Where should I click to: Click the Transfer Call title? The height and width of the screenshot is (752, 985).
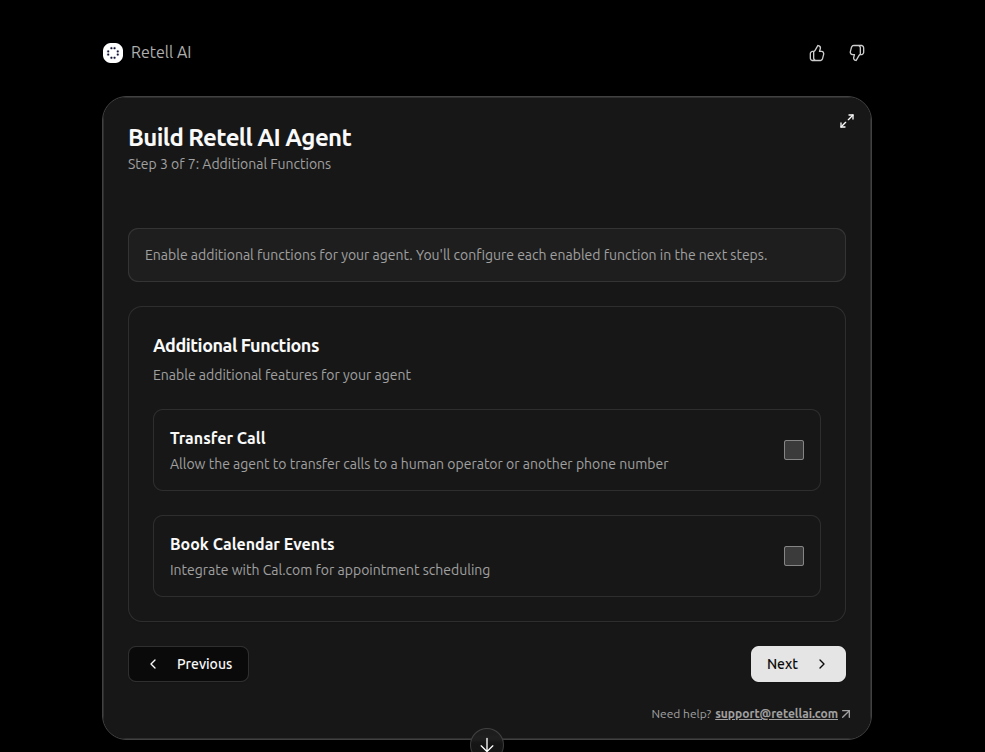tap(217, 438)
